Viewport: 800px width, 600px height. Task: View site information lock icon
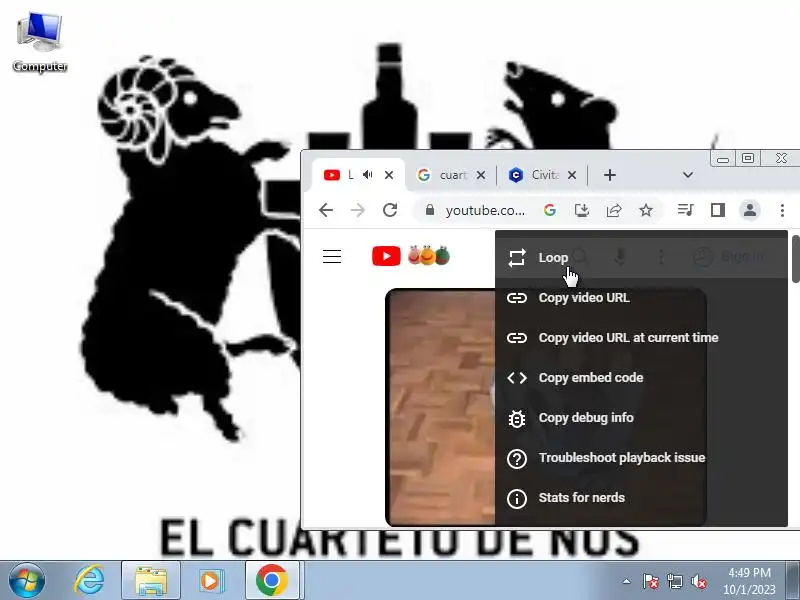[x=430, y=210]
